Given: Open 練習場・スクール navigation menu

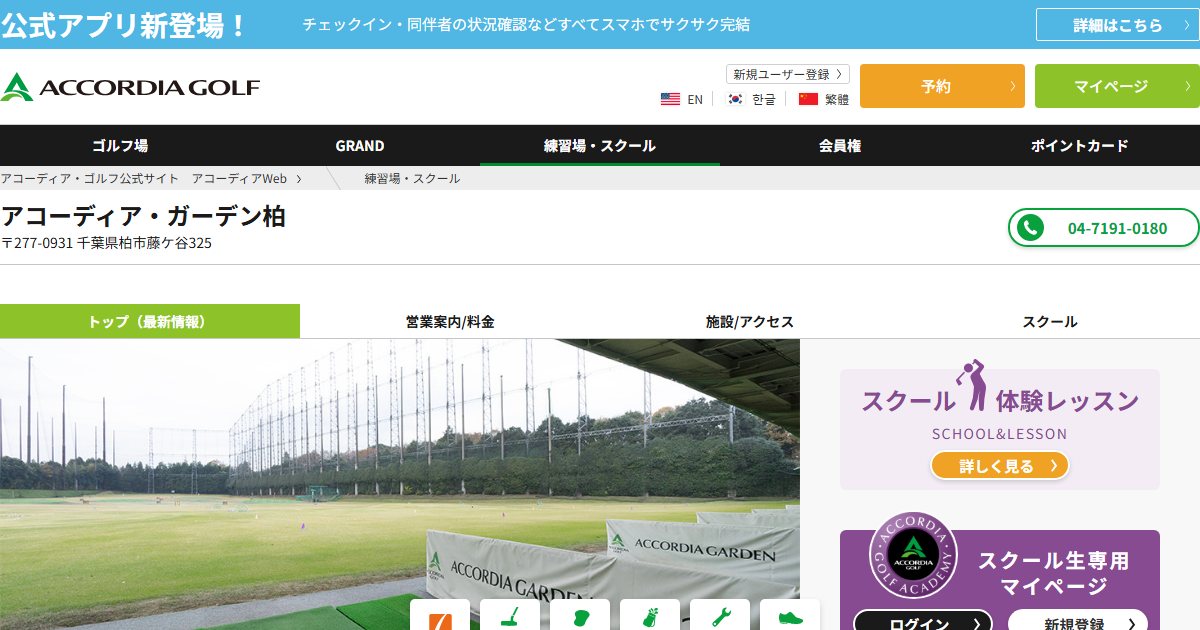Looking at the screenshot, I should point(600,145).
